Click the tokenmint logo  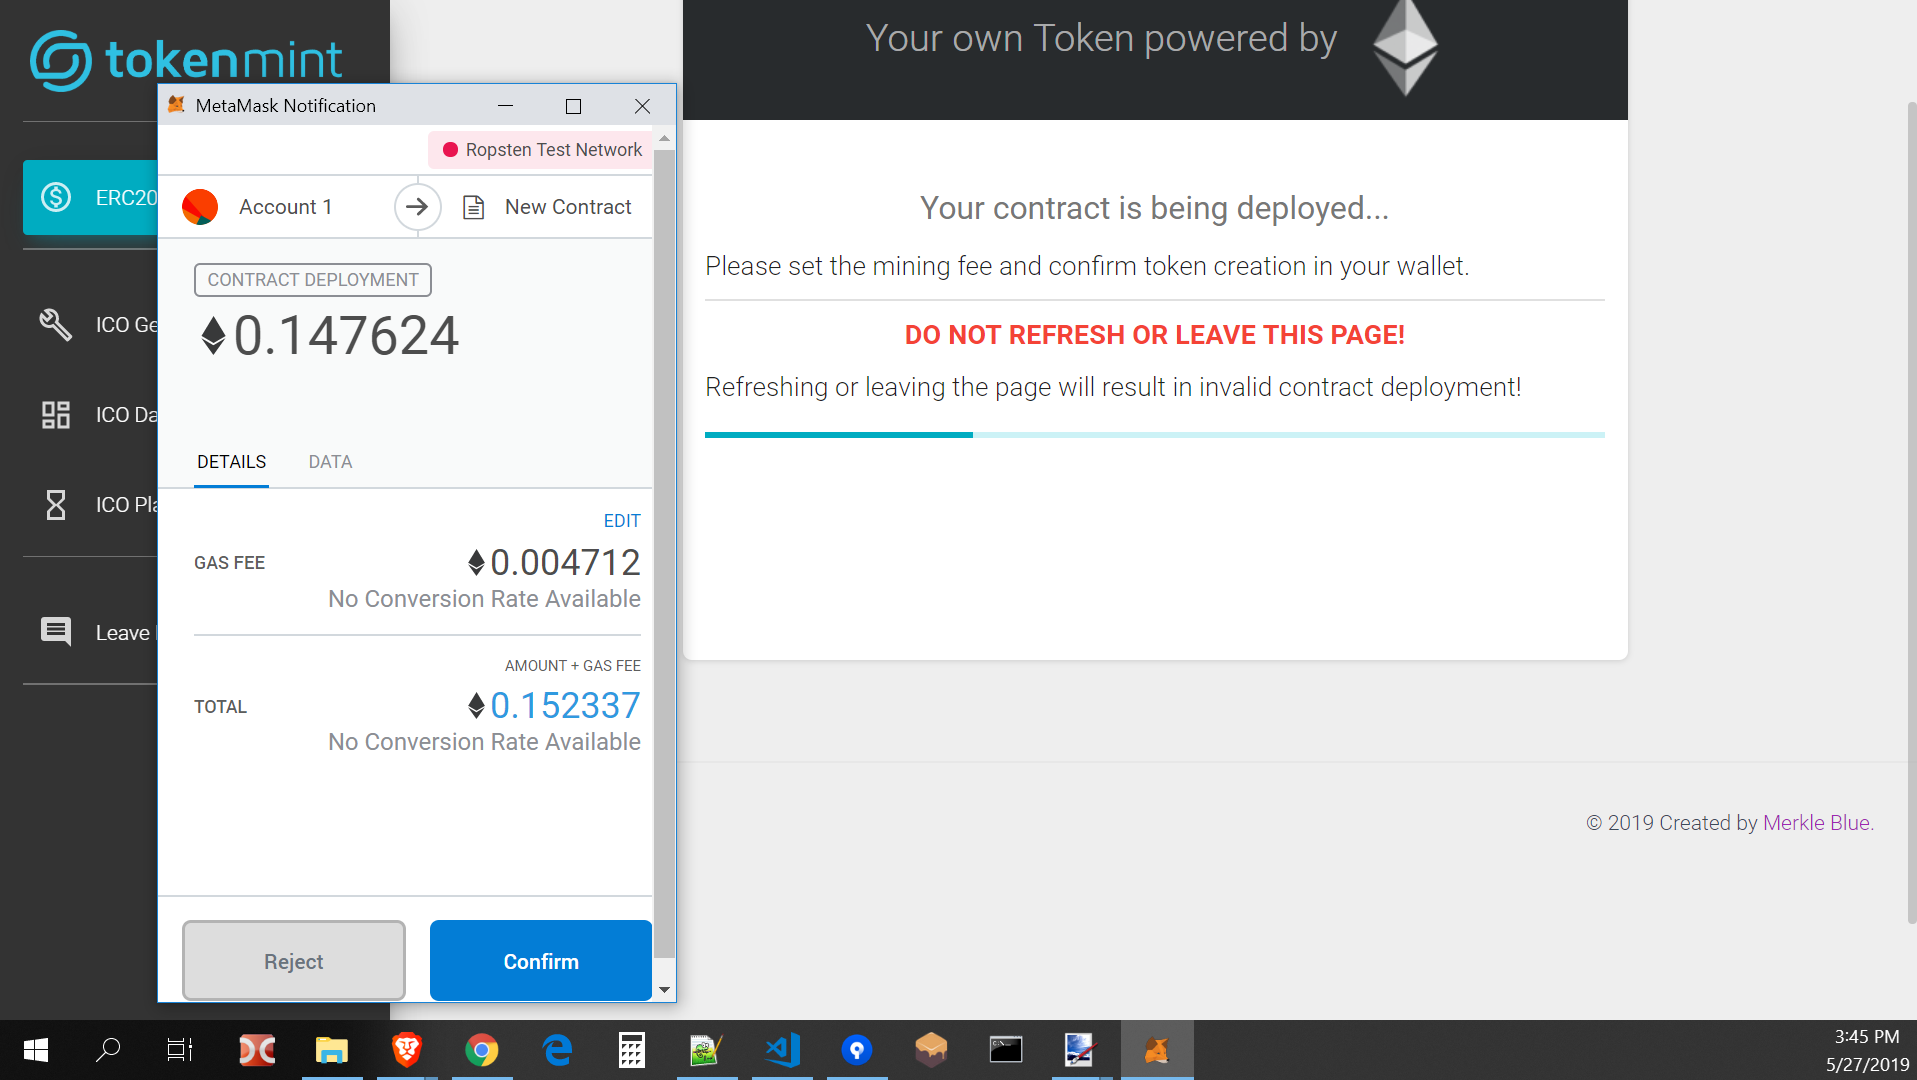[x=186, y=60]
